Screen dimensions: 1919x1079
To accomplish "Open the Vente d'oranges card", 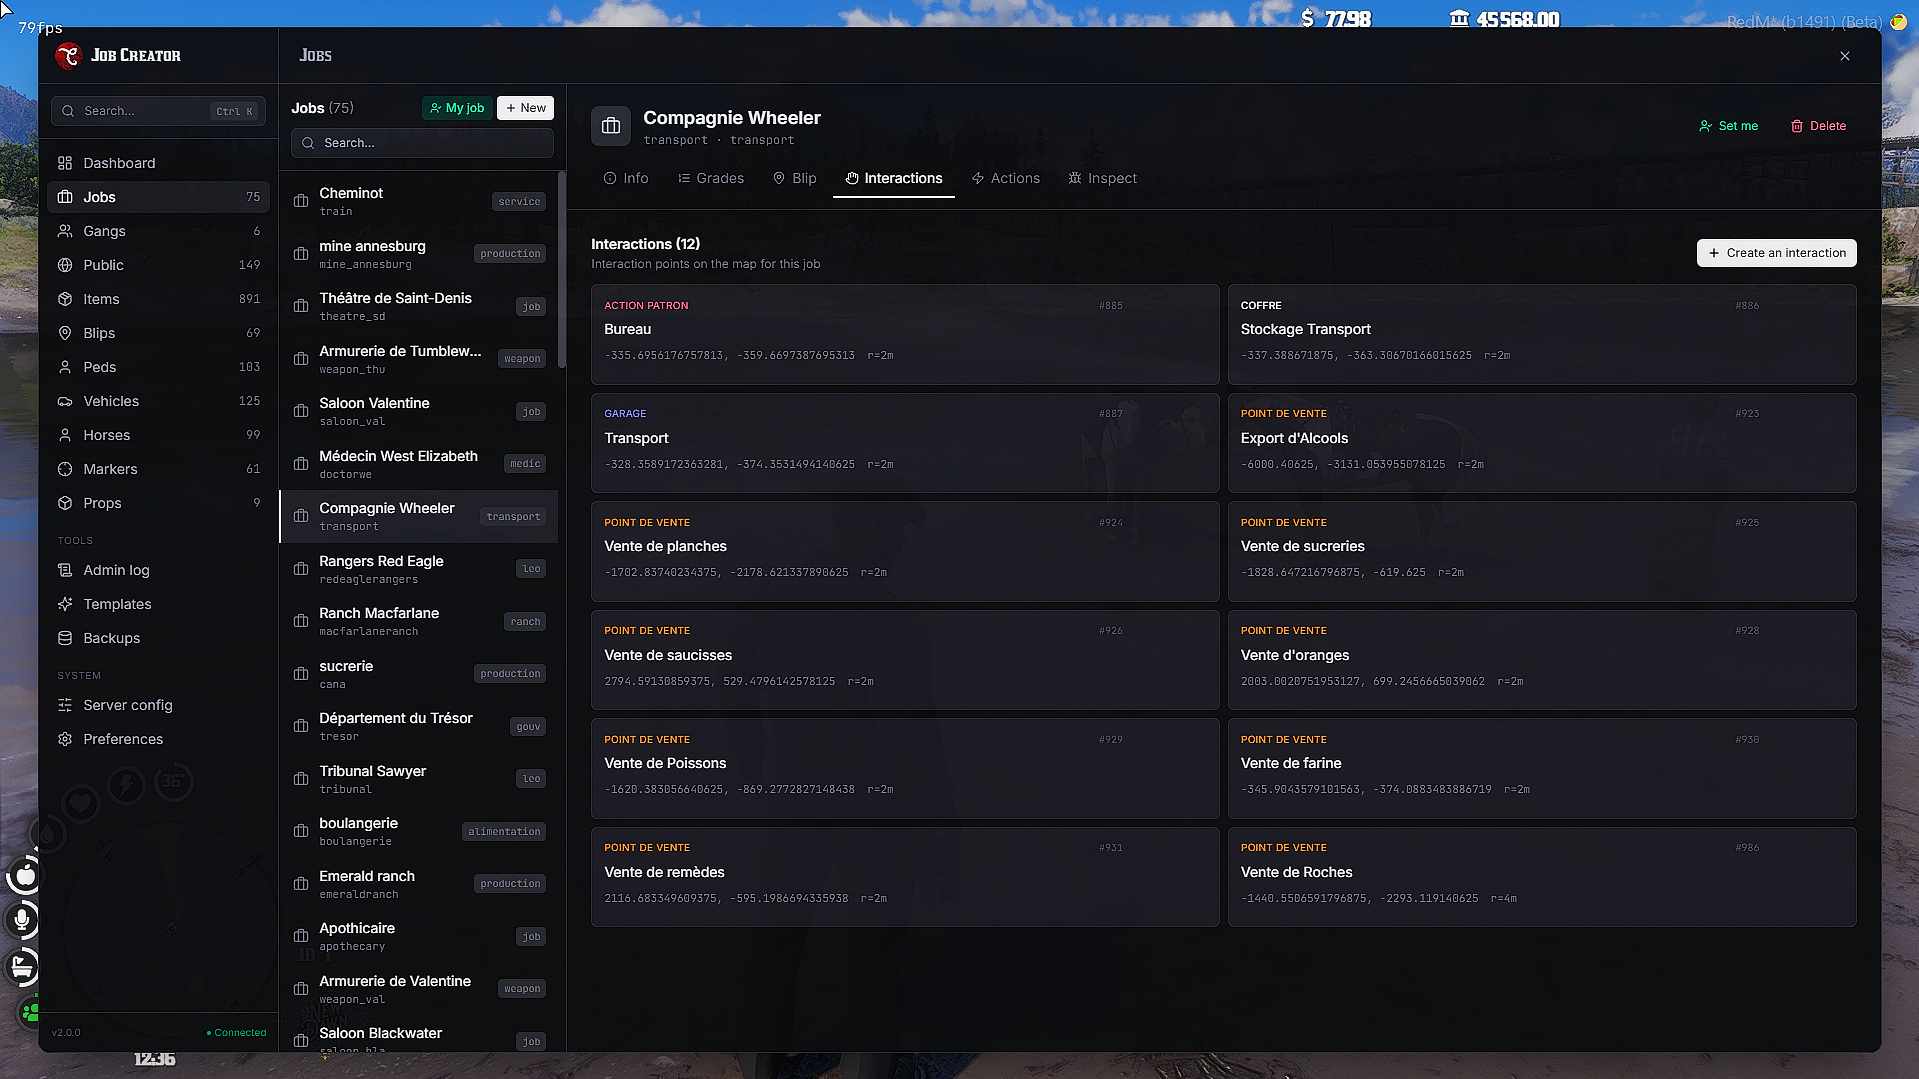I will [1542, 660].
